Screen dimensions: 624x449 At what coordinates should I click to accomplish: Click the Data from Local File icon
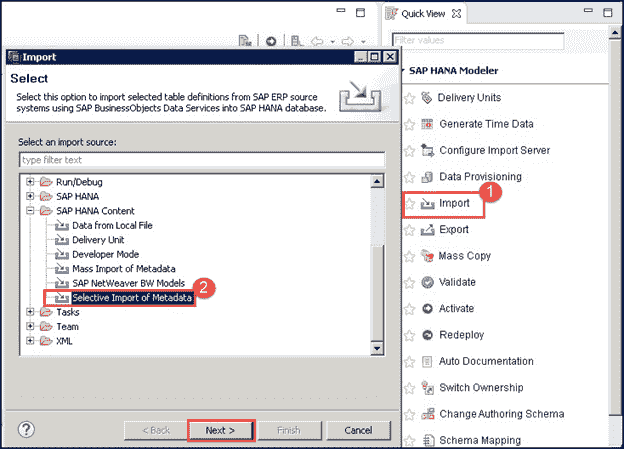click(62, 226)
